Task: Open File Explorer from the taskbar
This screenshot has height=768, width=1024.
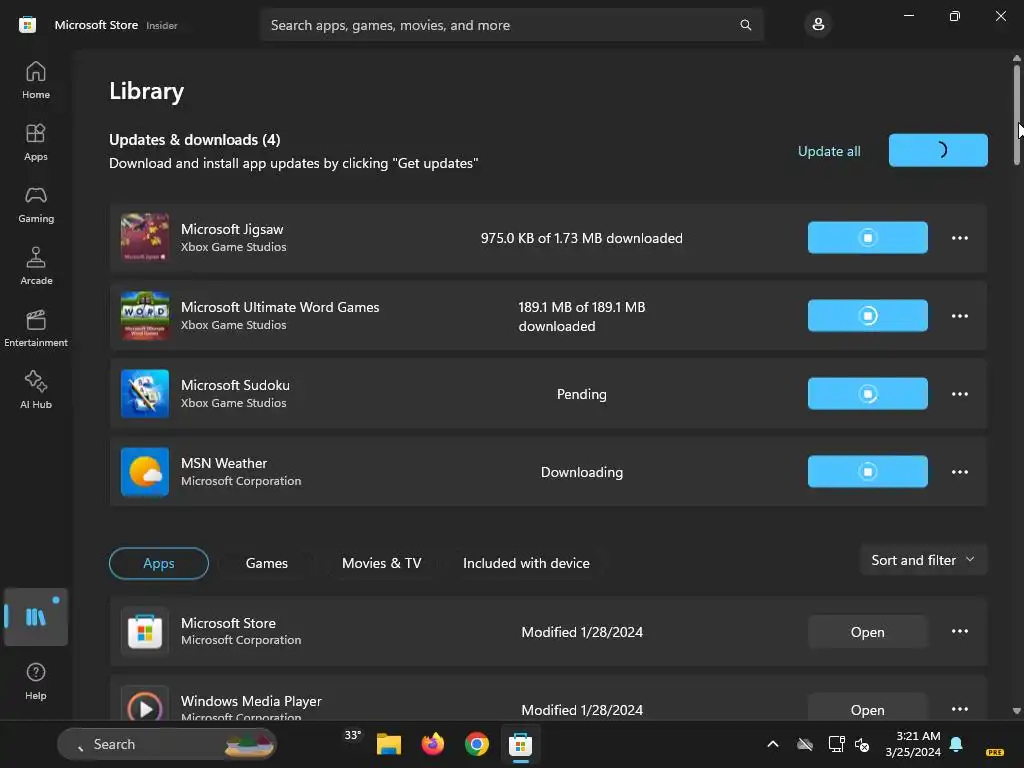Action: click(389, 744)
